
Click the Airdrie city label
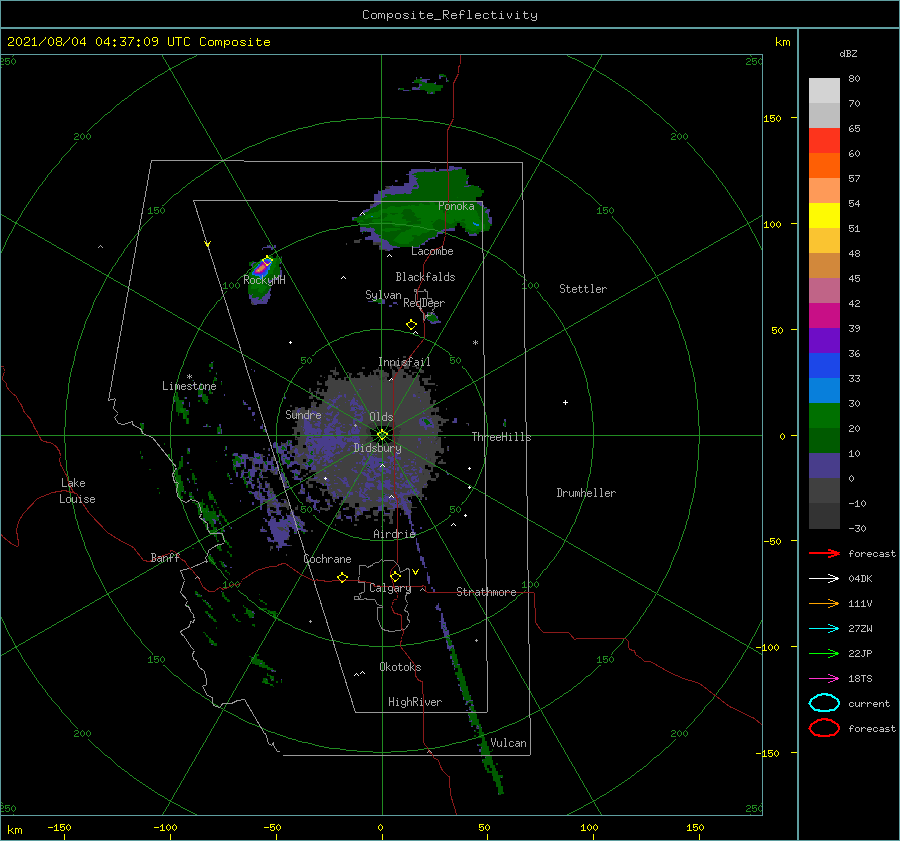[x=394, y=534]
